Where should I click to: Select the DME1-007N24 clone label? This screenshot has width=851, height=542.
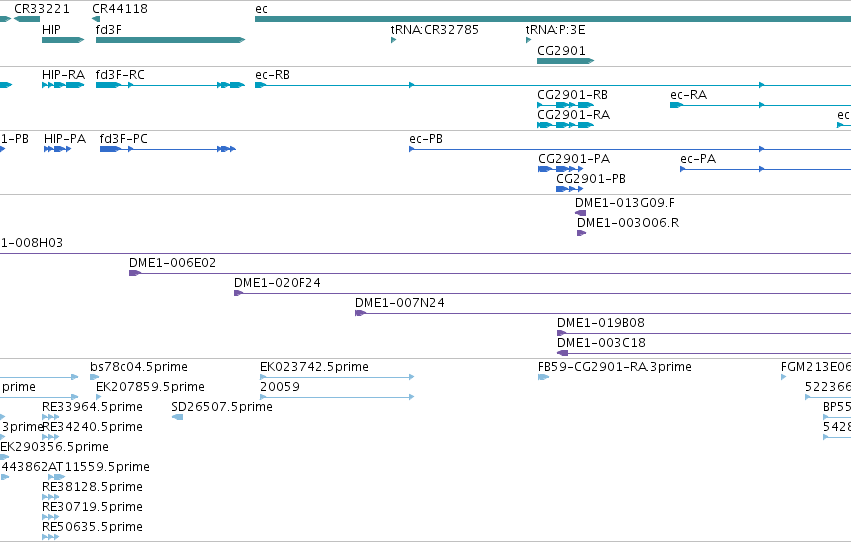400,303
